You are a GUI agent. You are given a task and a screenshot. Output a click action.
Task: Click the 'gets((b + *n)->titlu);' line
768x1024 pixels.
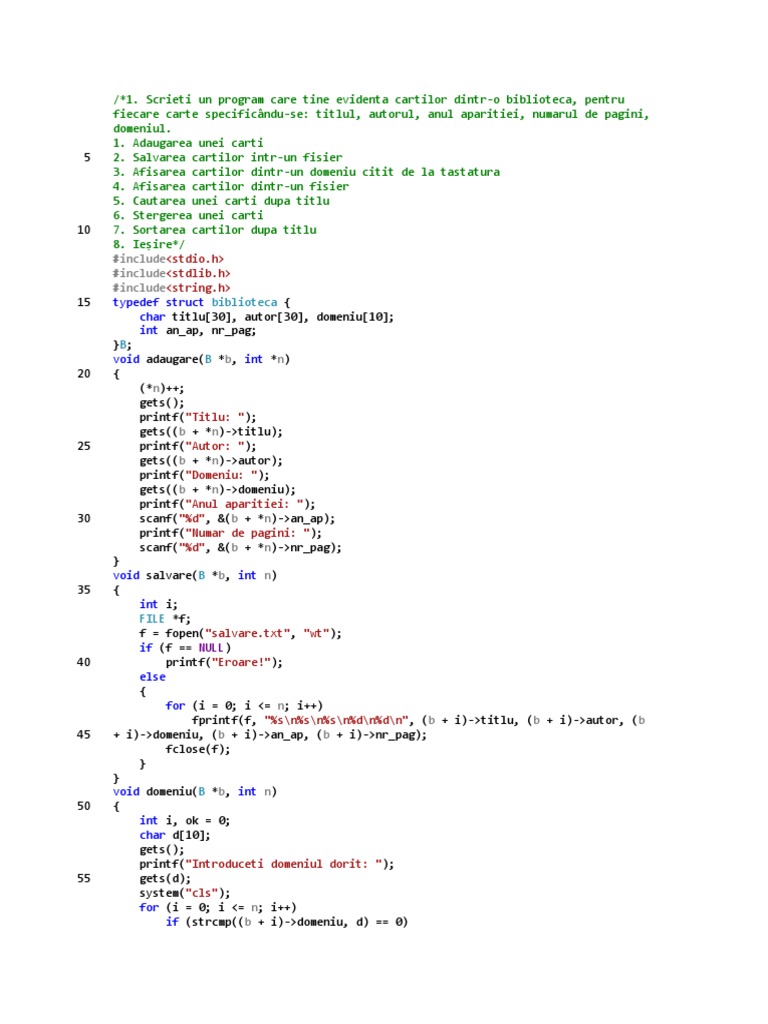pos(211,432)
